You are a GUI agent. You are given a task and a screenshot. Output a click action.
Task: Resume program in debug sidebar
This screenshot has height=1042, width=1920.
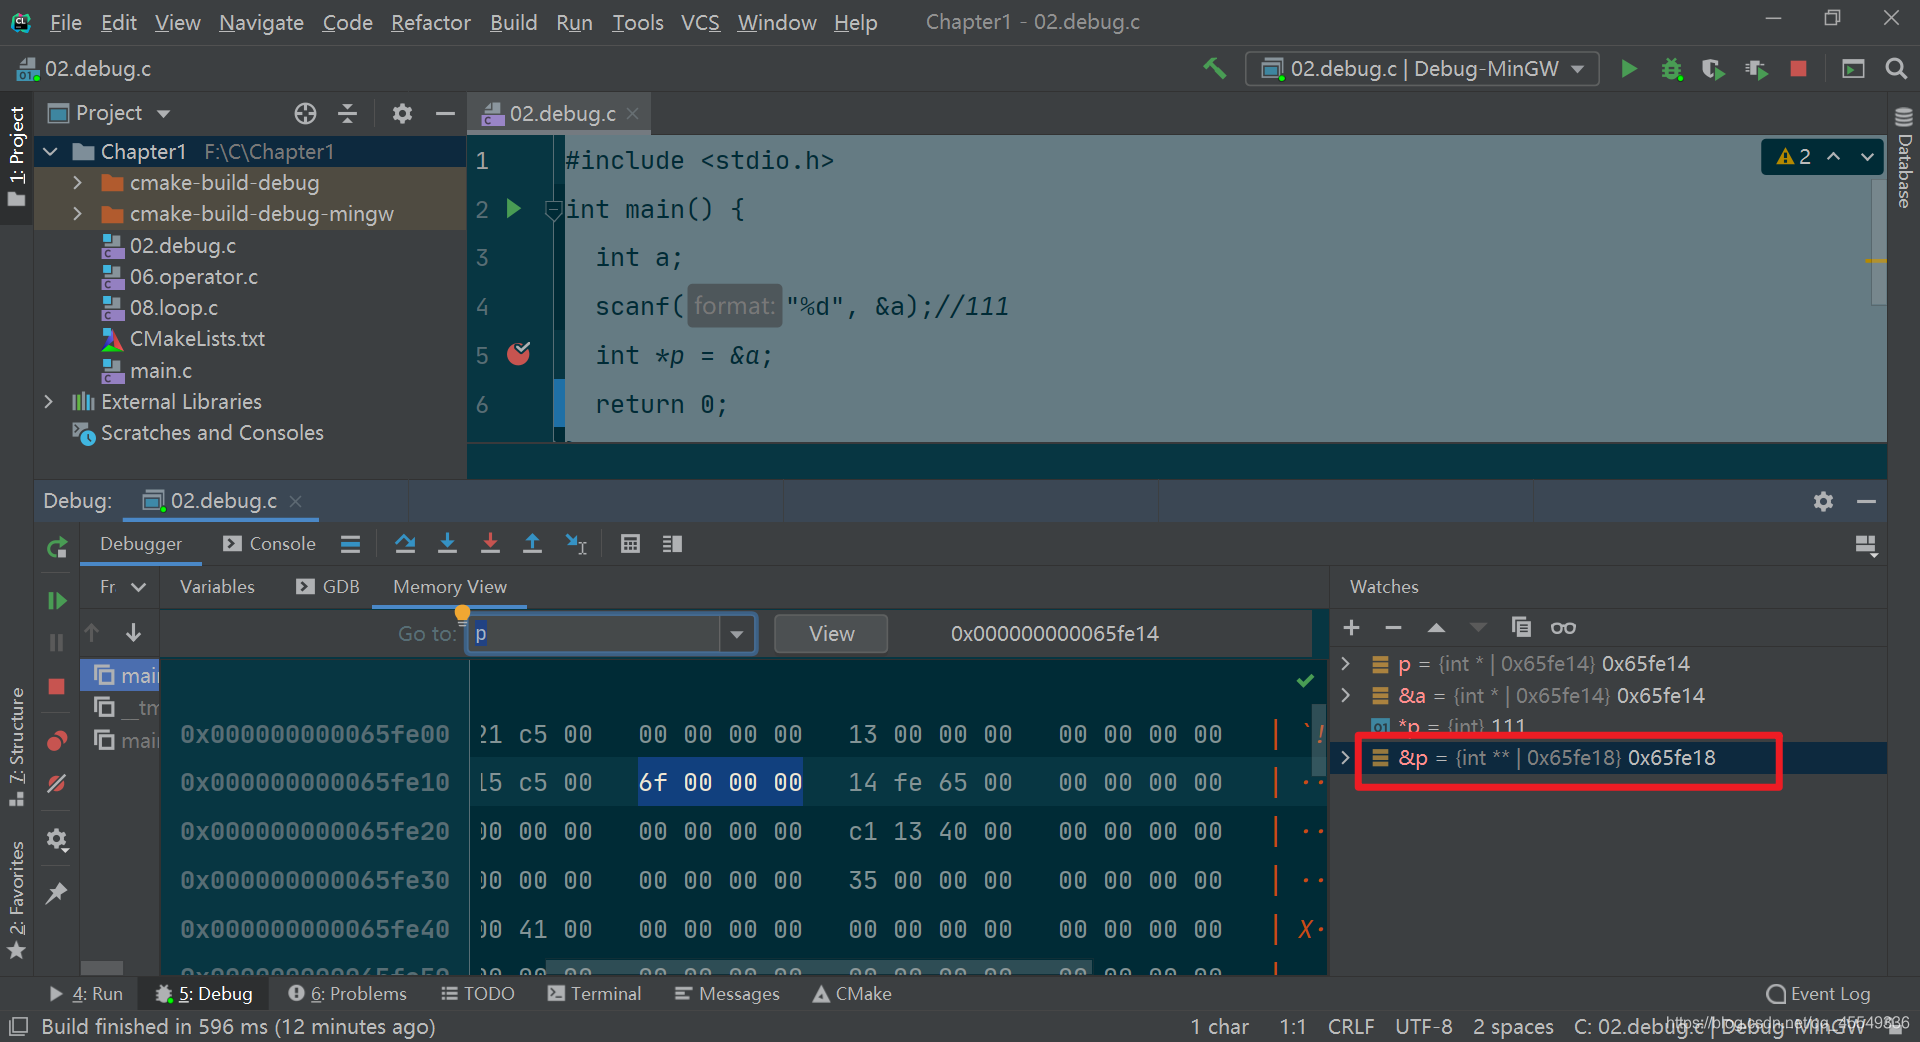point(57,600)
